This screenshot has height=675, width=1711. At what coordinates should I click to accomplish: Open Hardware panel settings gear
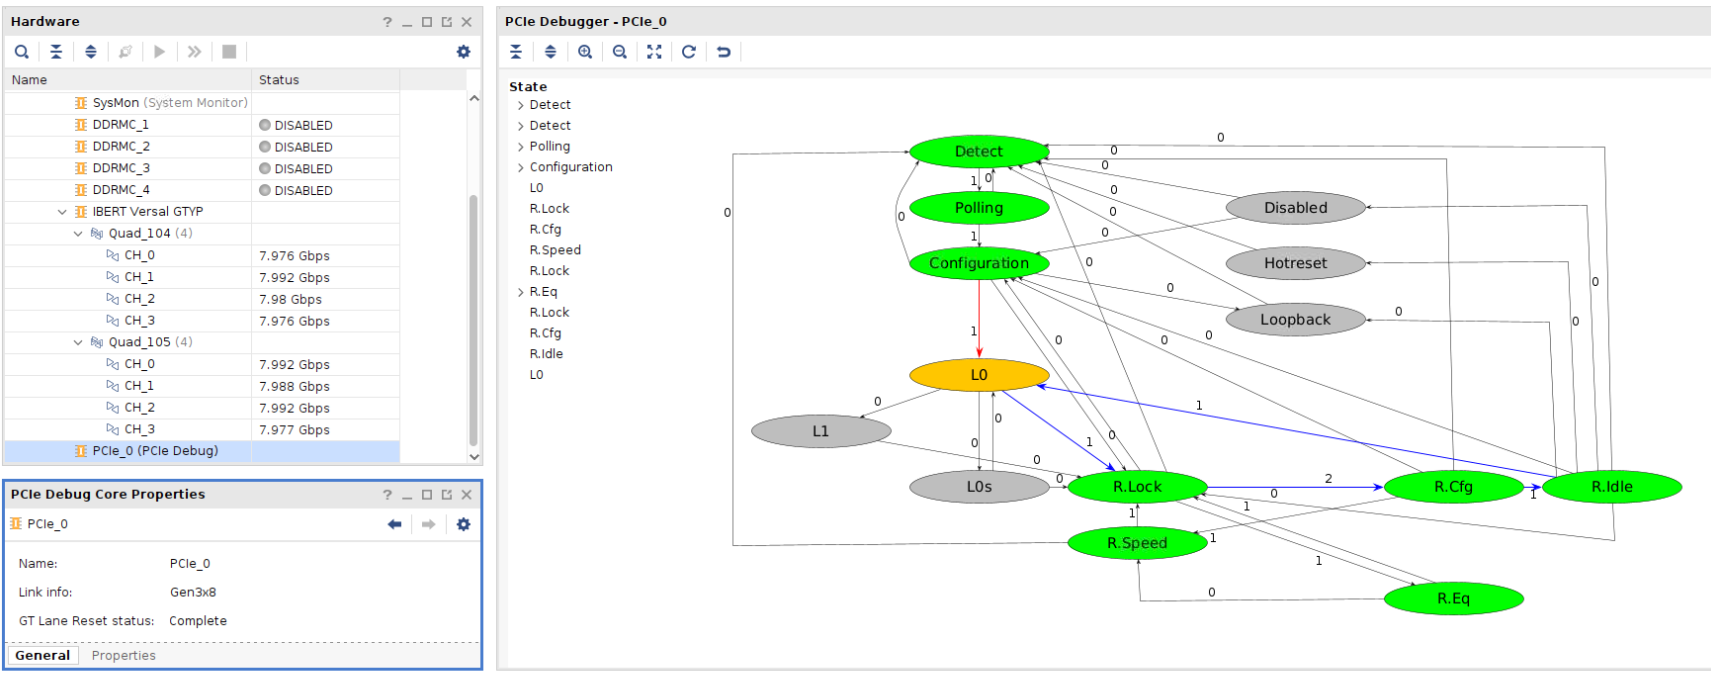click(x=463, y=52)
